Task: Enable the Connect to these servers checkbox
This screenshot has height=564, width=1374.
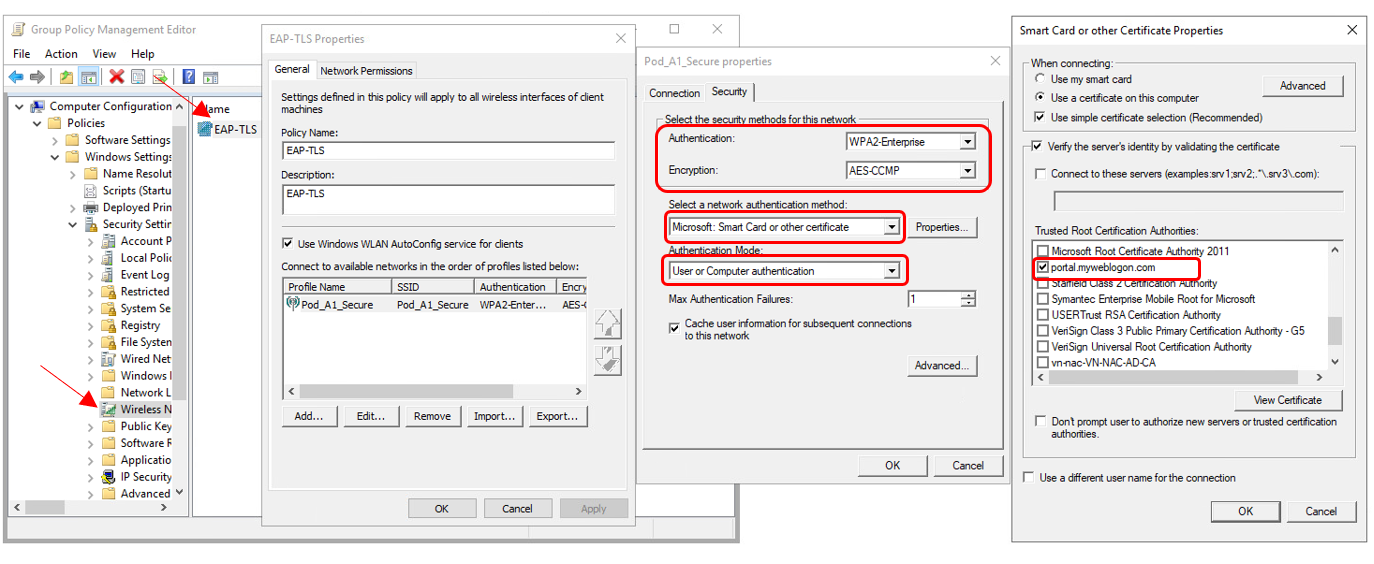Action: pyautogui.click(x=1041, y=174)
